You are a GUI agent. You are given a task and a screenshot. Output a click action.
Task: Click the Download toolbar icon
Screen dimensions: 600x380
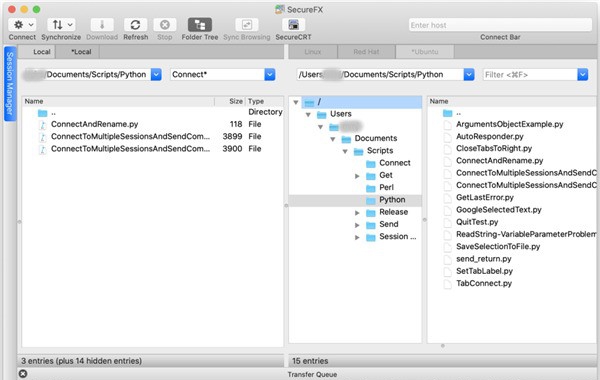(102, 25)
